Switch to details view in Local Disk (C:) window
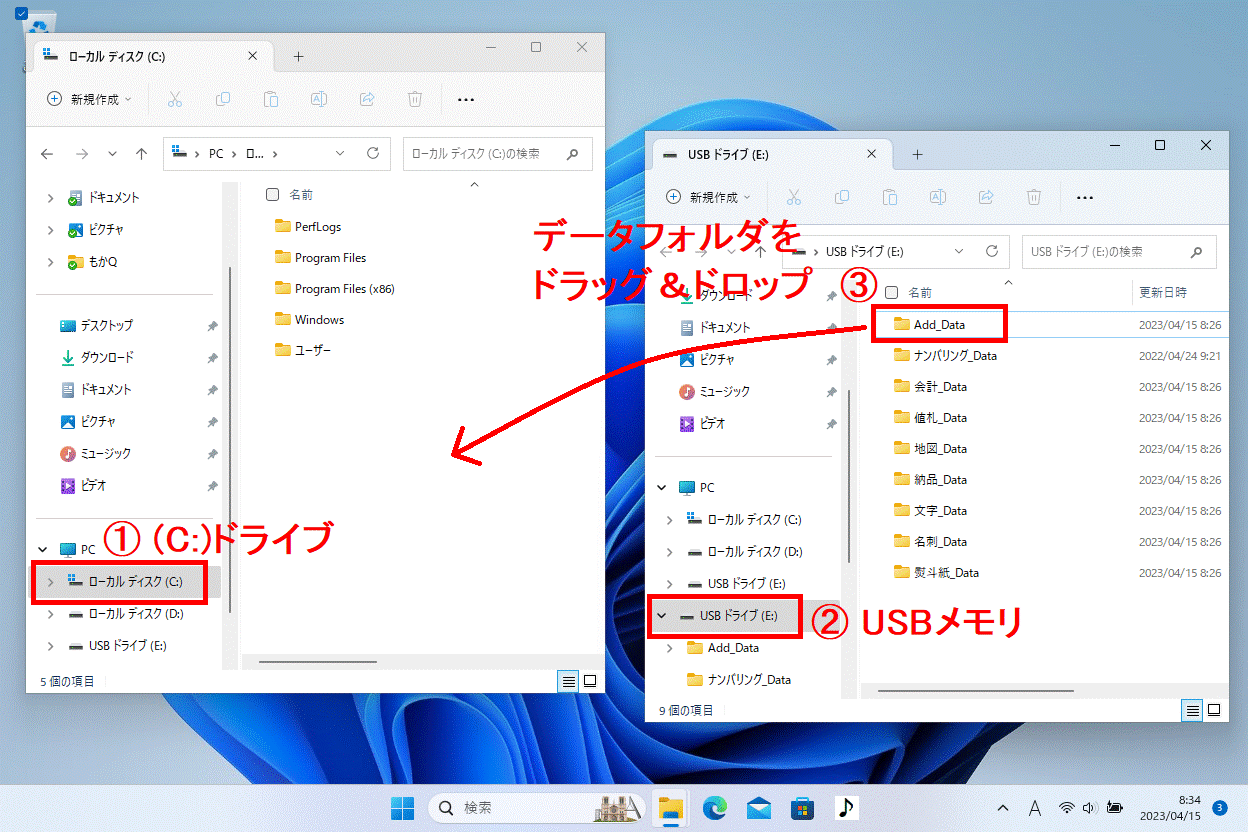1248x832 pixels. click(568, 681)
